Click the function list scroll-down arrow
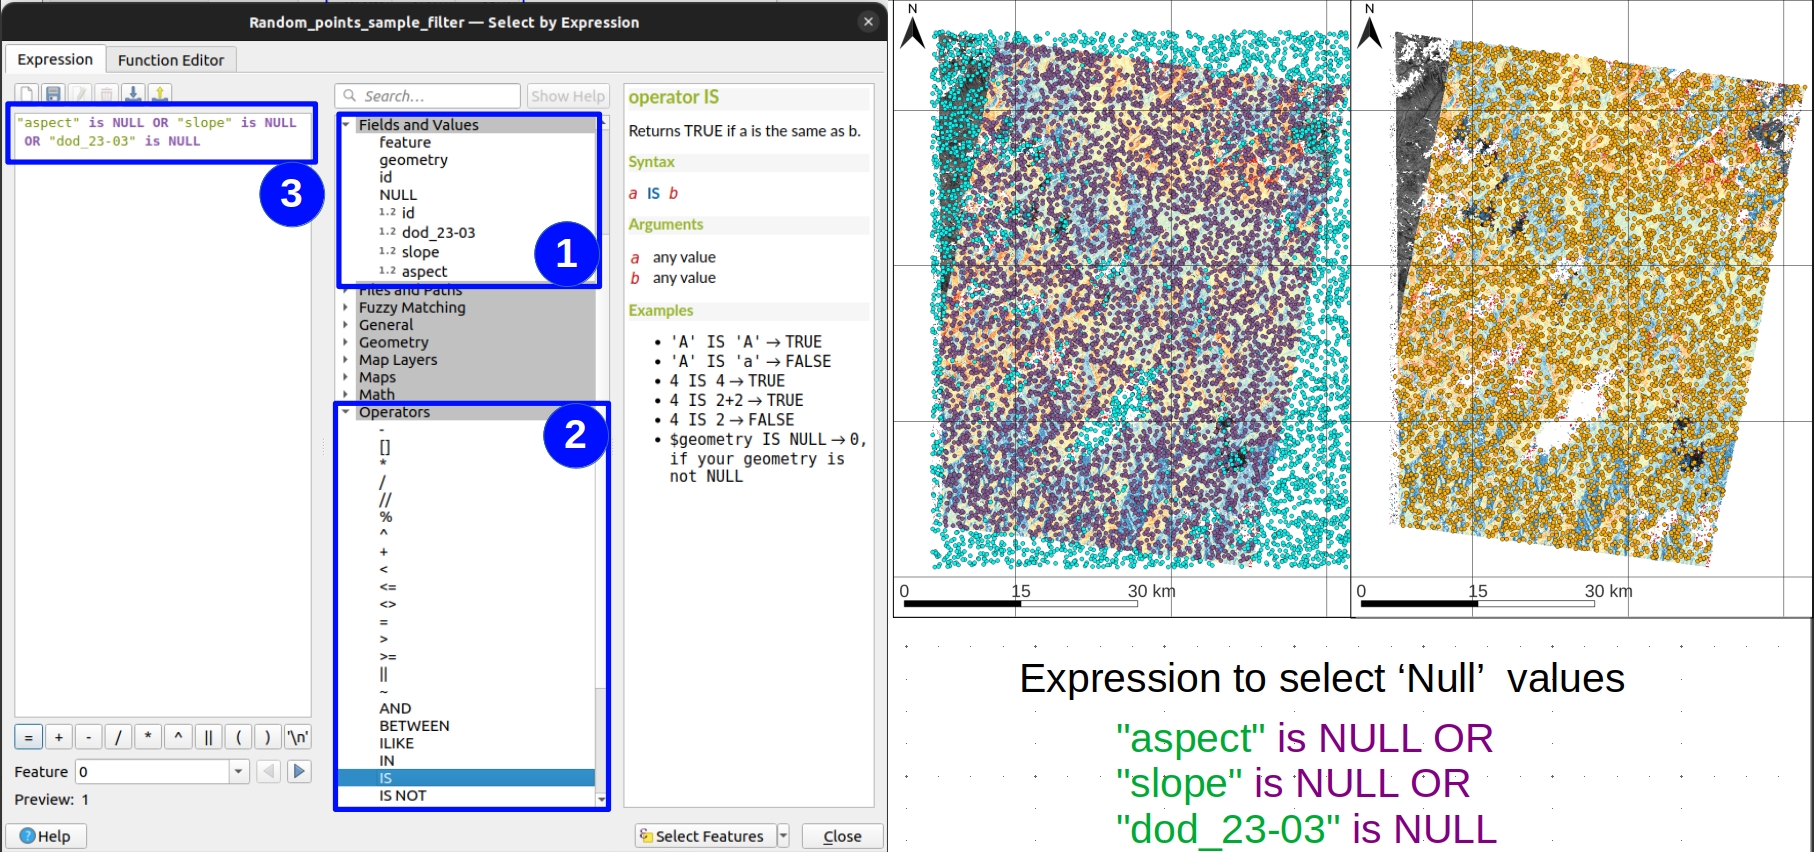 [x=601, y=799]
